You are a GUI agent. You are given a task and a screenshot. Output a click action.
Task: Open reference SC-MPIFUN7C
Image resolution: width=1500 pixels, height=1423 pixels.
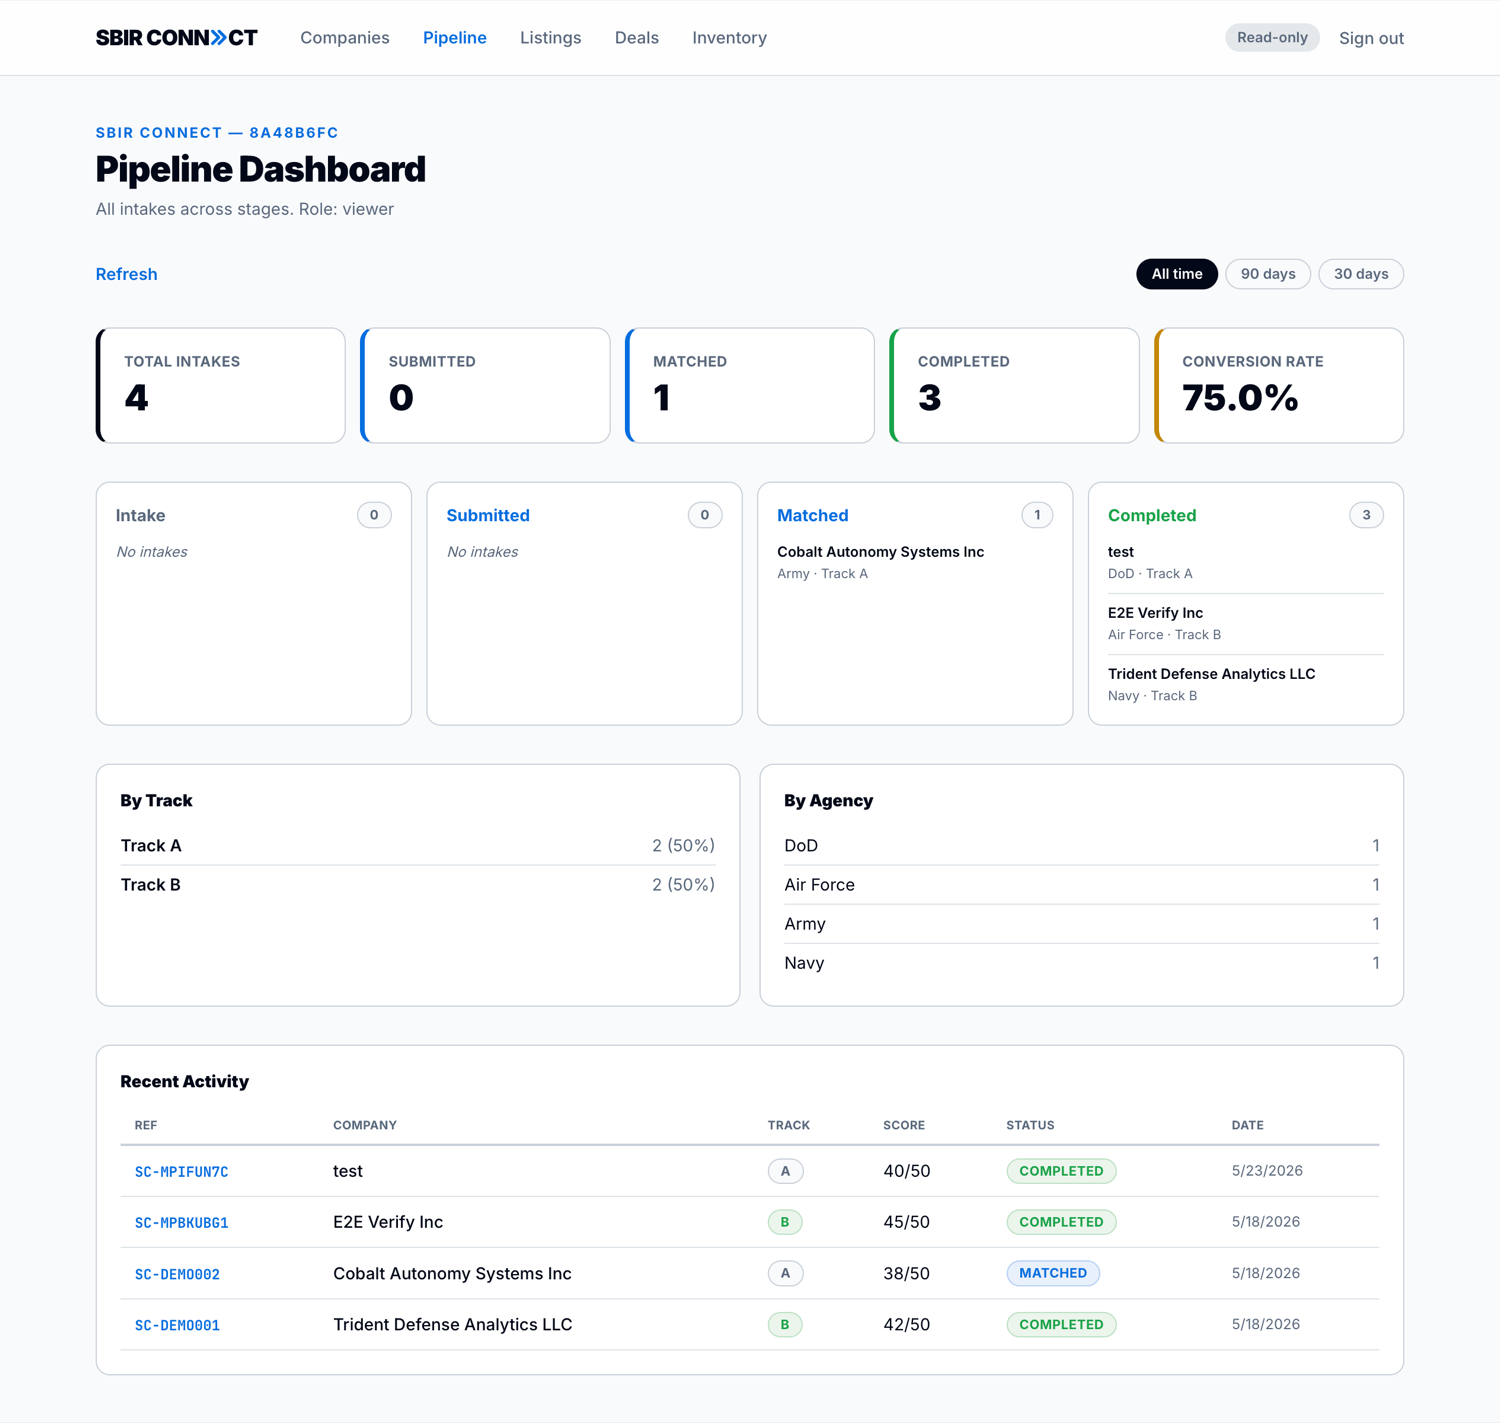pyautogui.click(x=181, y=1172)
